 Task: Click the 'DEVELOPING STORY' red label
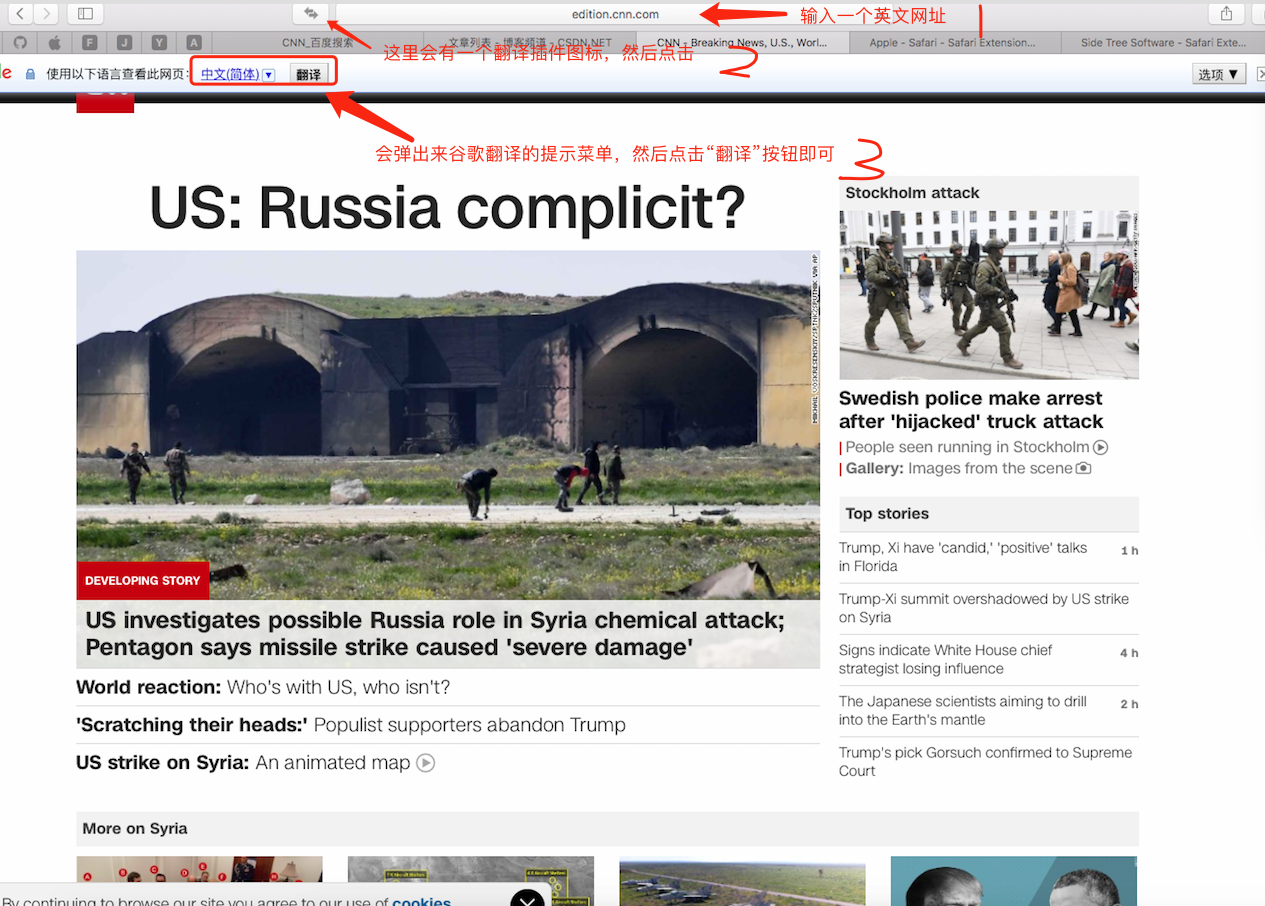[x=142, y=580]
